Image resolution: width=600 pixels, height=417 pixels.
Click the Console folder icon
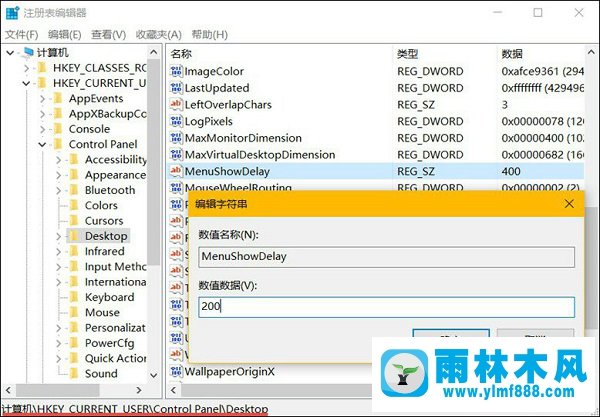58,129
